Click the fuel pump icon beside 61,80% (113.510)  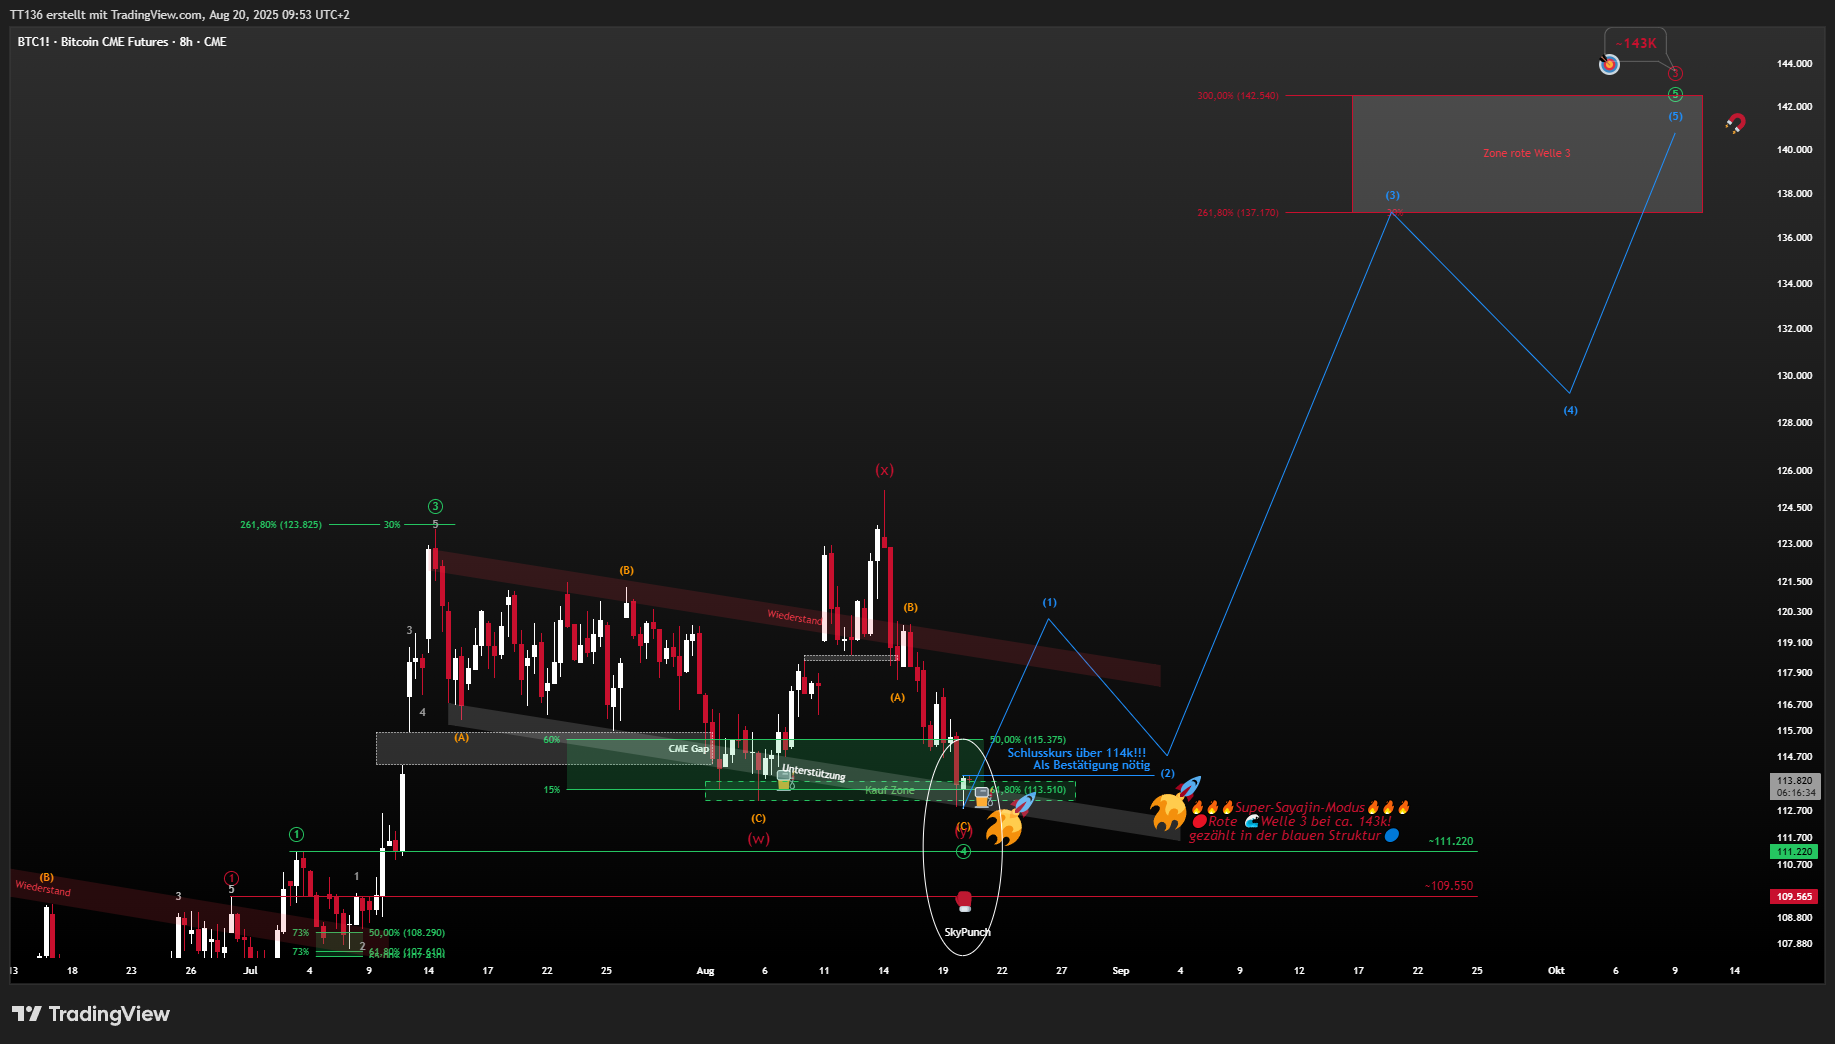pos(982,797)
